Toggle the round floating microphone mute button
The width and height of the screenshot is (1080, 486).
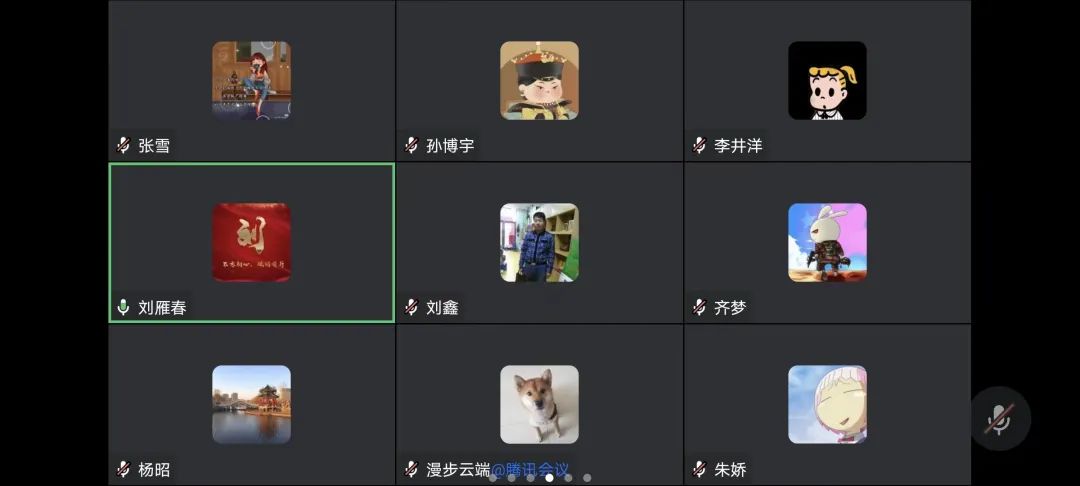[999, 419]
